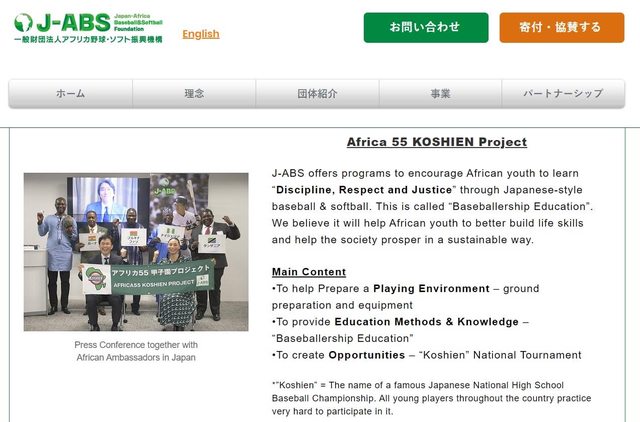
Task: Click the J-ABS logo in the header
Action: point(88,28)
